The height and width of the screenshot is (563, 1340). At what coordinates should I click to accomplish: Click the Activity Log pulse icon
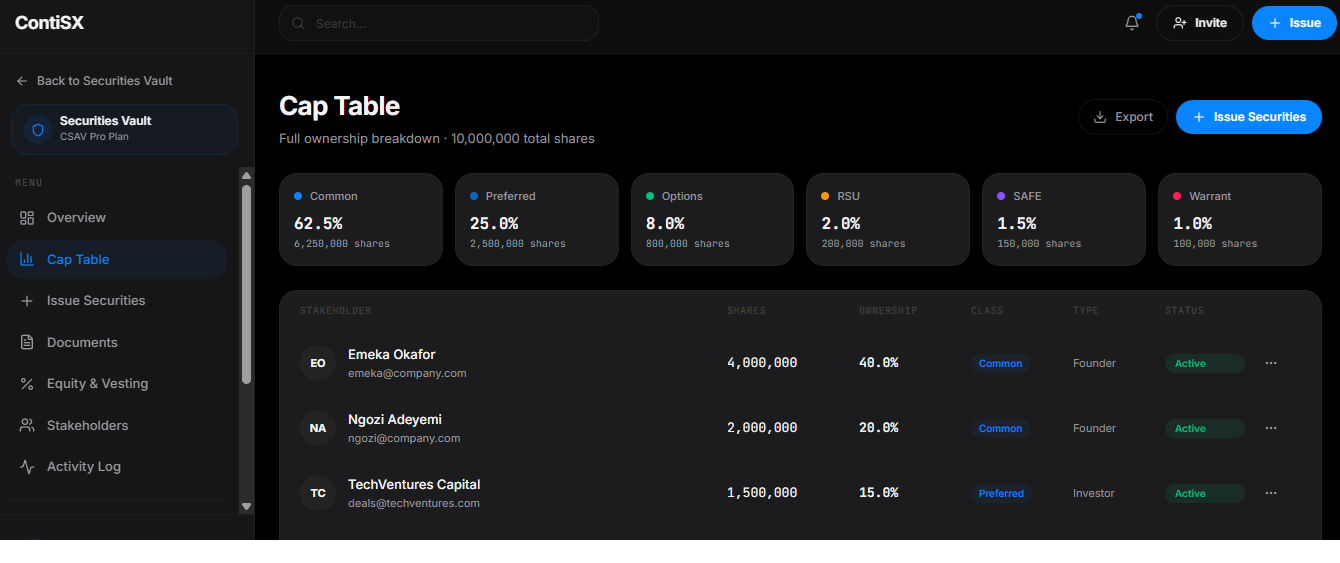(x=27, y=466)
